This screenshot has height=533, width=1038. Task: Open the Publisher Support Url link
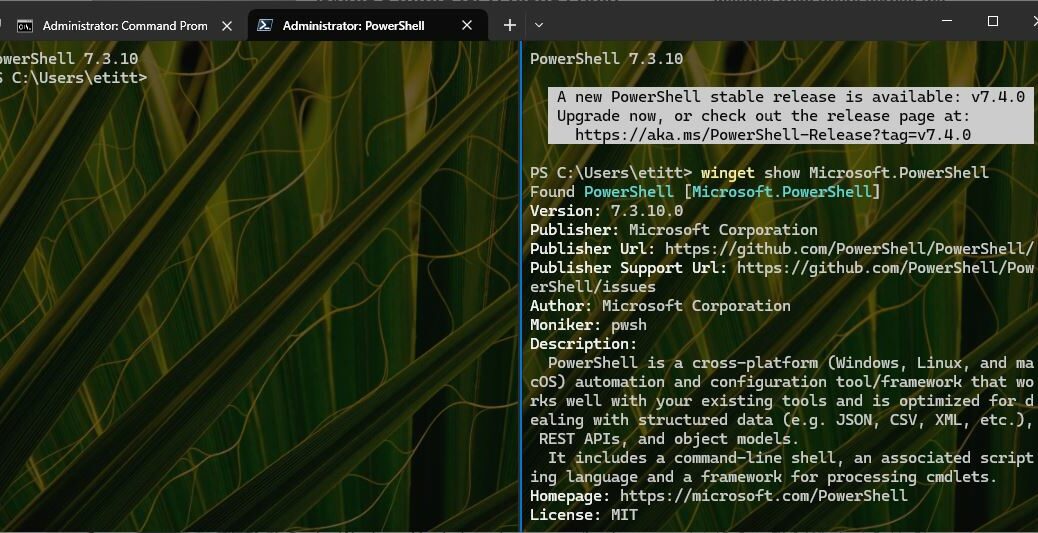[782, 277]
